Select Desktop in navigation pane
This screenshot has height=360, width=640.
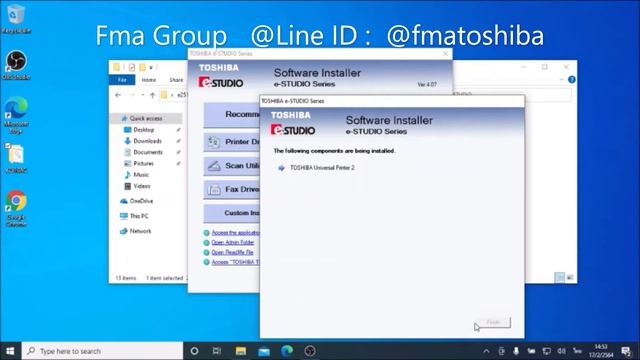(144, 130)
